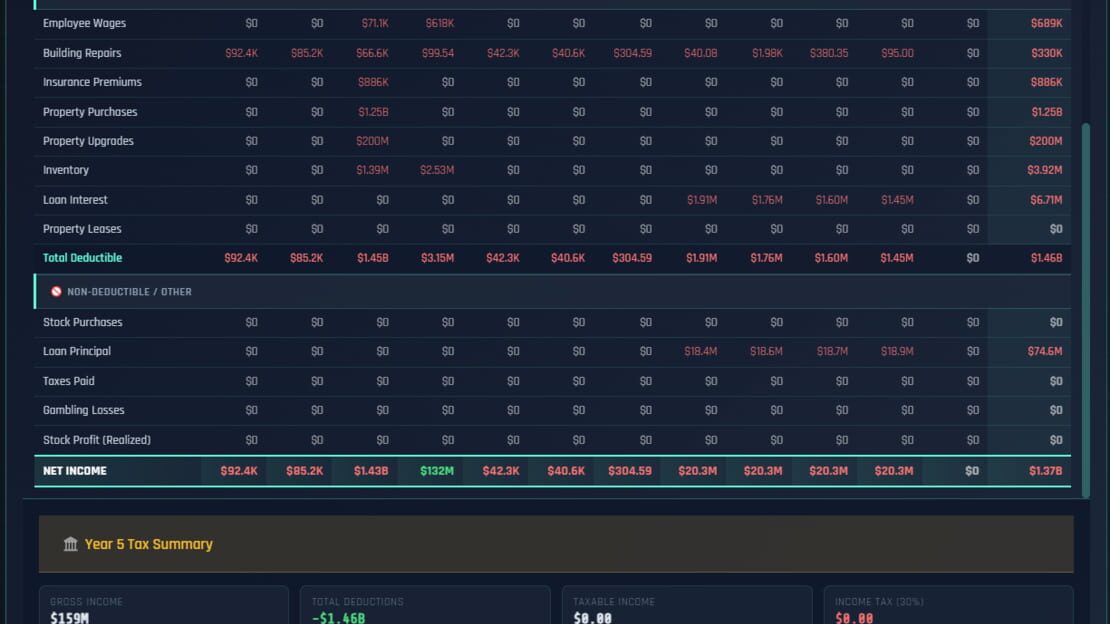Click the $689K Employee Wages total
Screen dimensions: 1110x624
pos(1046,23)
